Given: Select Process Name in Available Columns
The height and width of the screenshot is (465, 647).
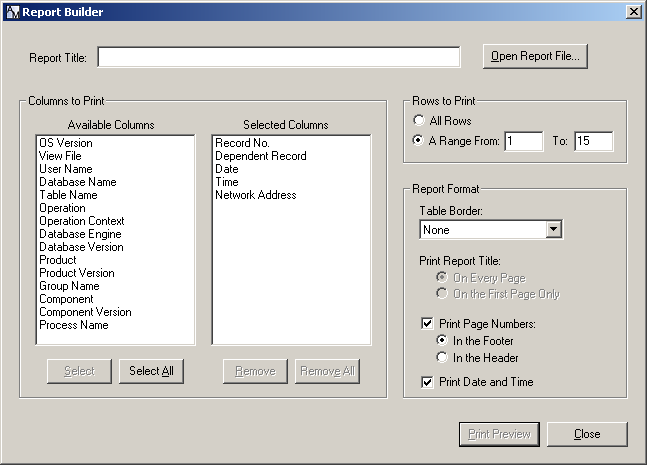Looking at the screenshot, I should [x=73, y=325].
